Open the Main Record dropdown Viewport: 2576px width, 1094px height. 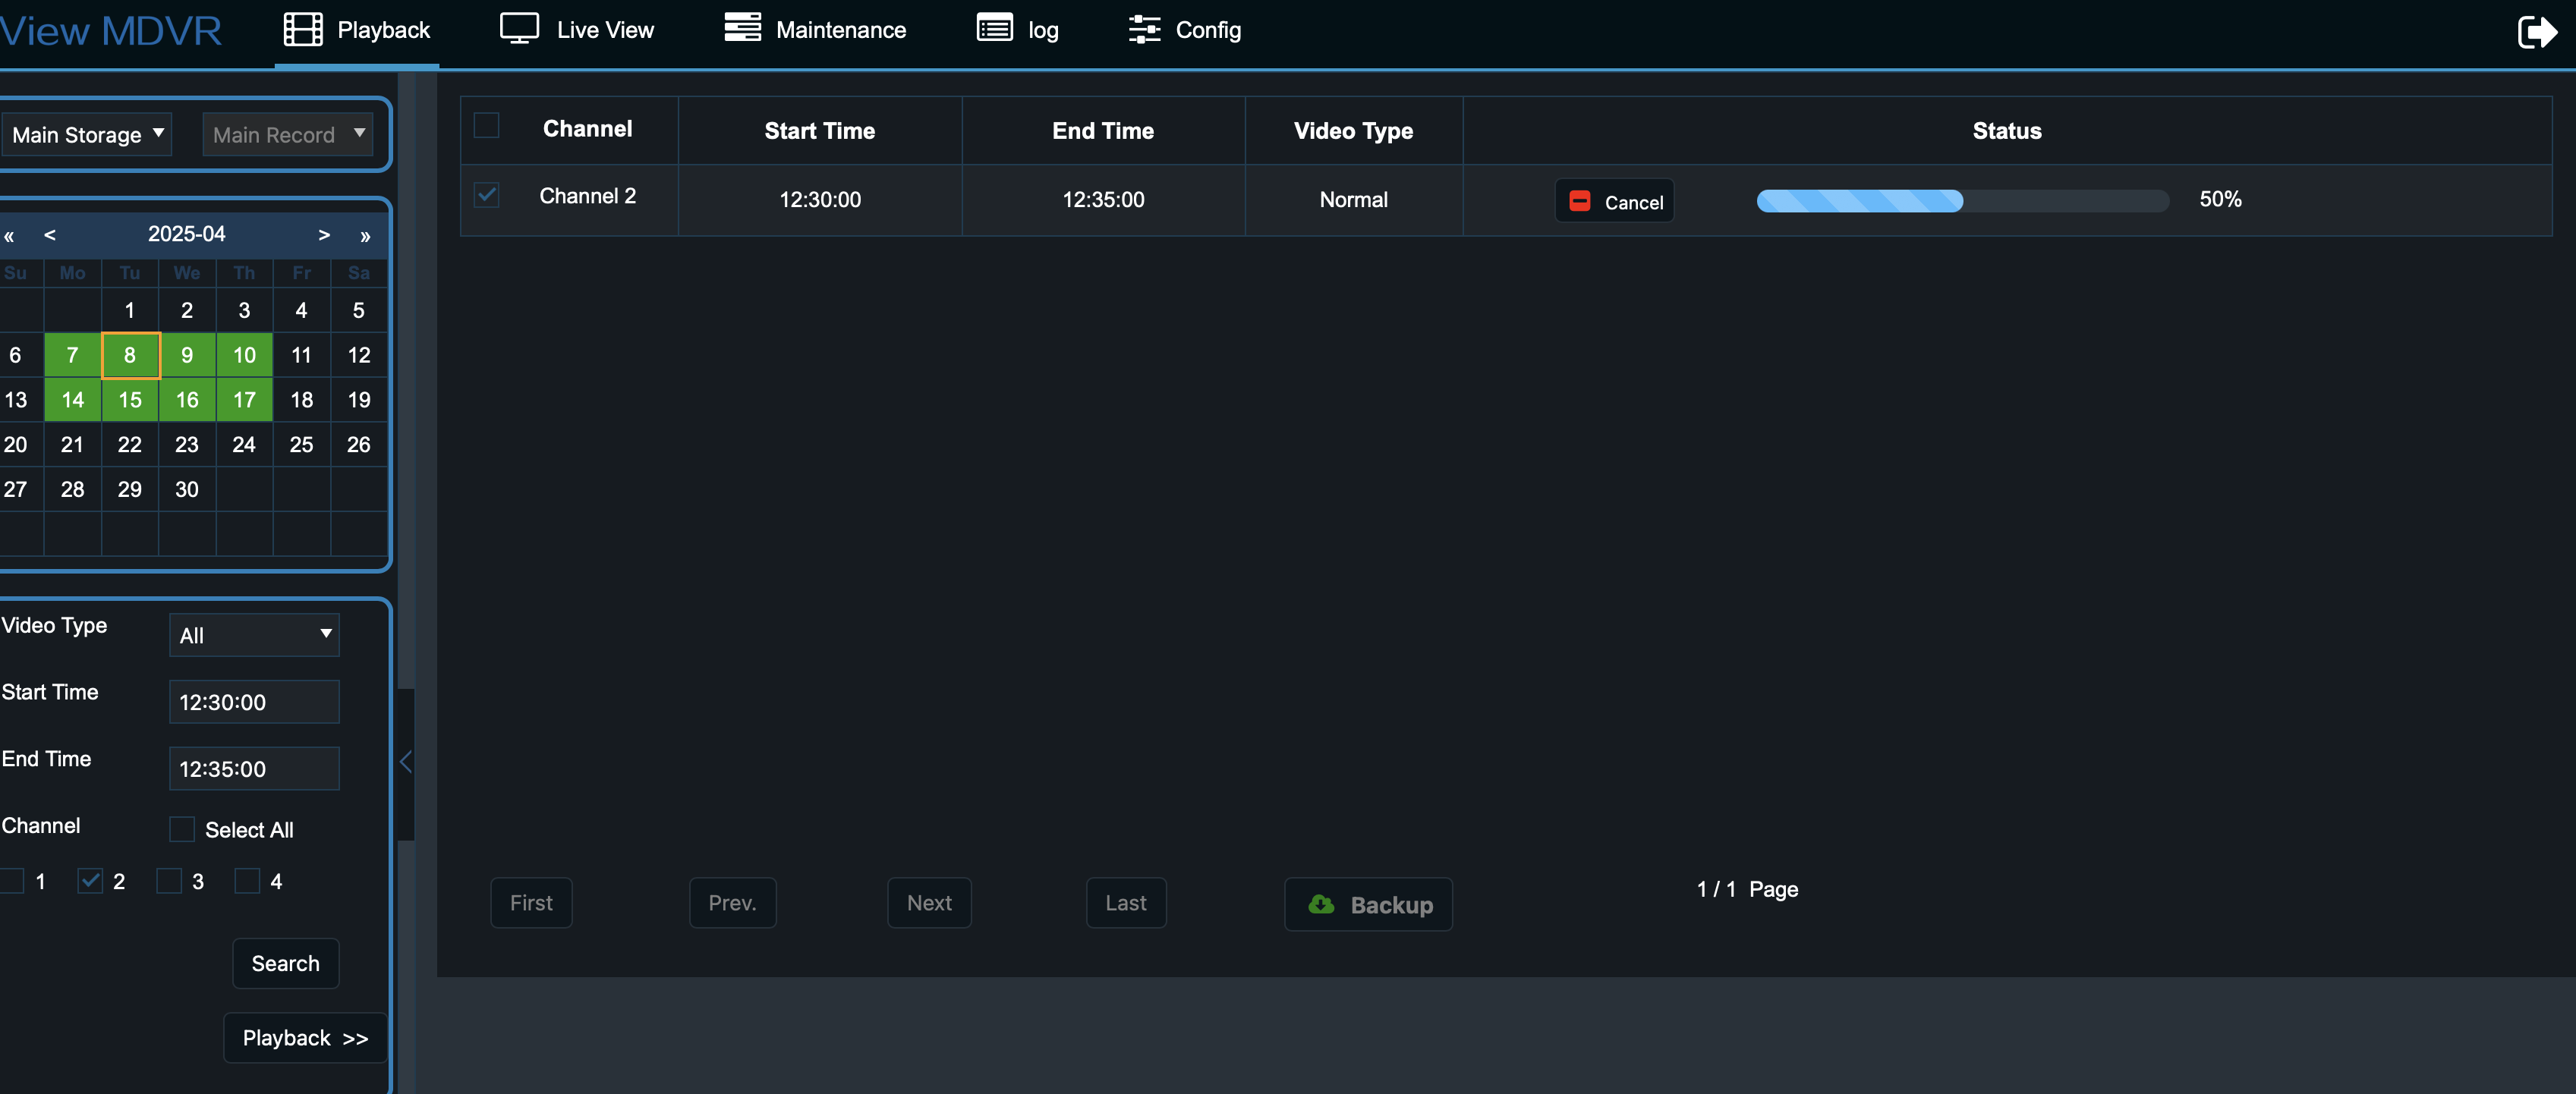288,134
